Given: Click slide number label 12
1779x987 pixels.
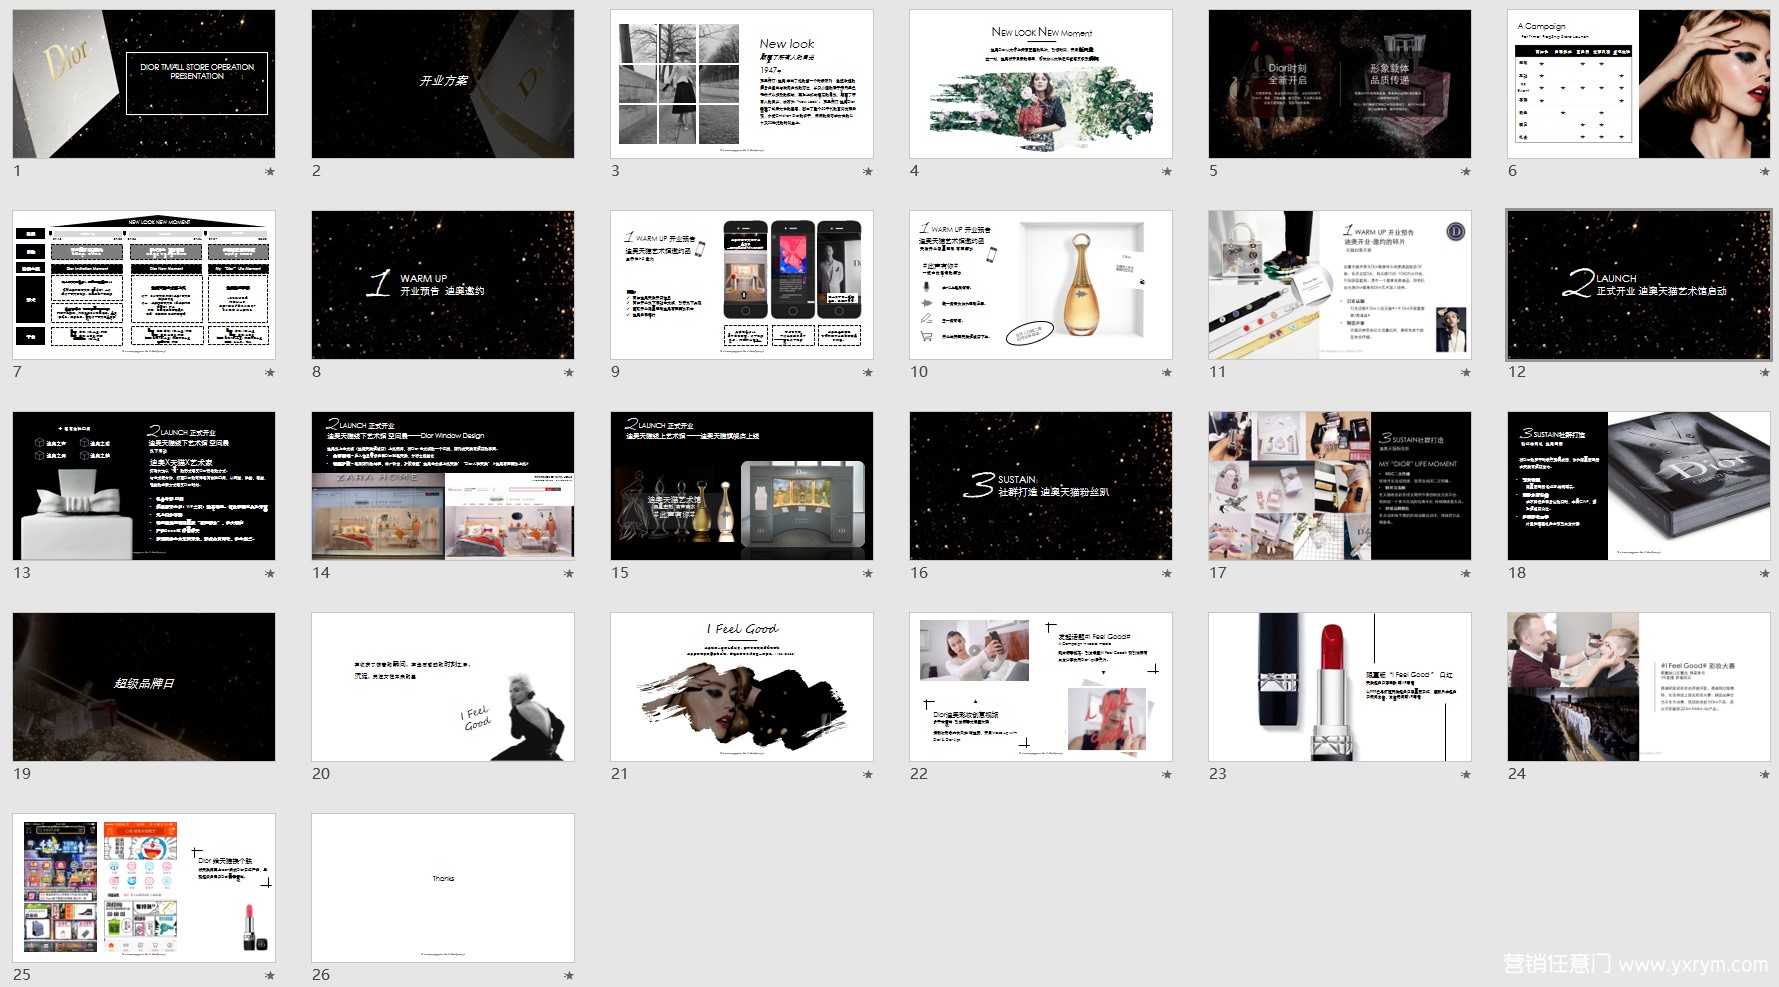Looking at the screenshot, I should click(x=1517, y=372).
